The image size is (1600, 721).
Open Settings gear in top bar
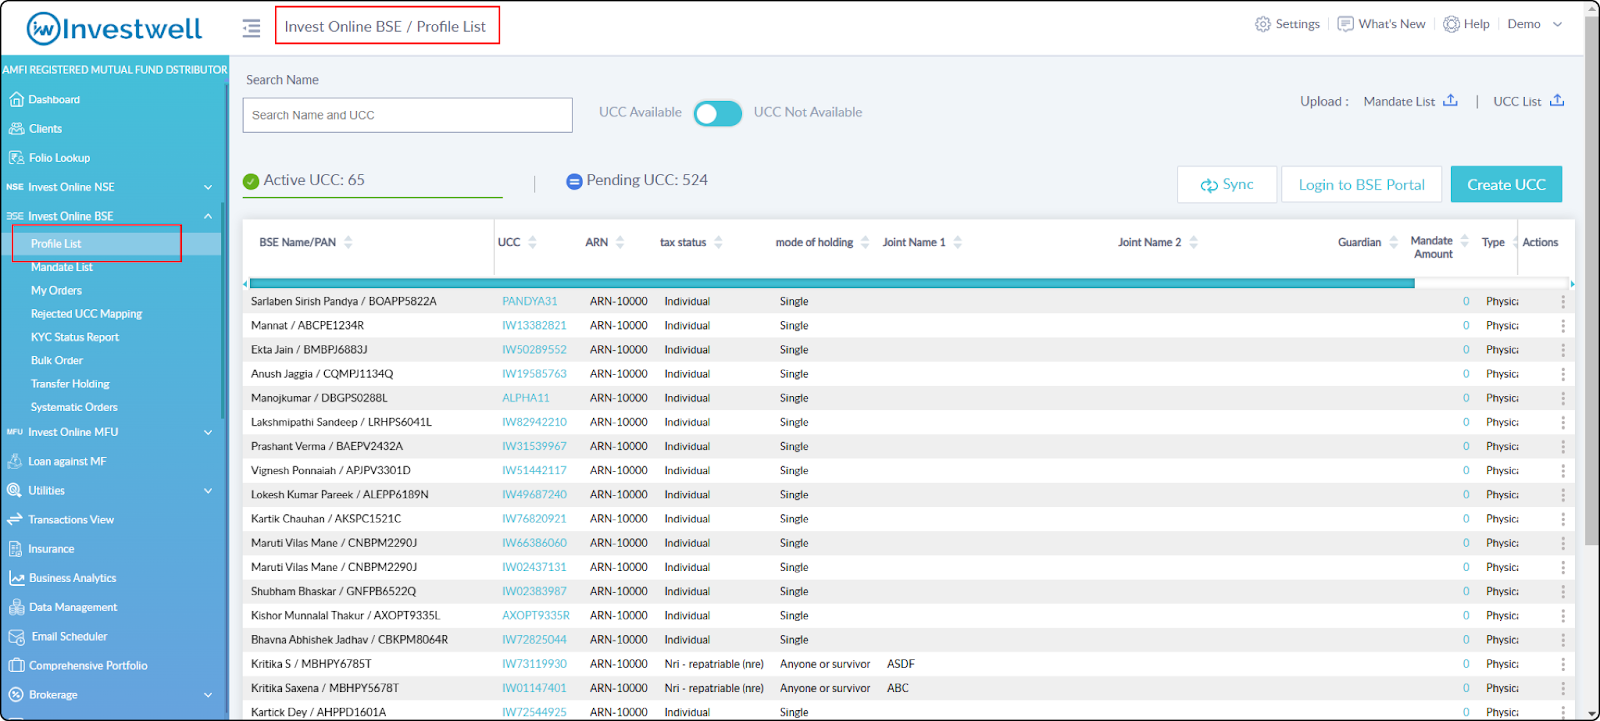1263,24
